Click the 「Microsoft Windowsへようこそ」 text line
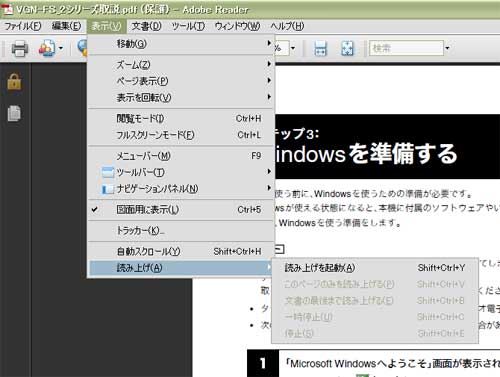 (x=392, y=363)
